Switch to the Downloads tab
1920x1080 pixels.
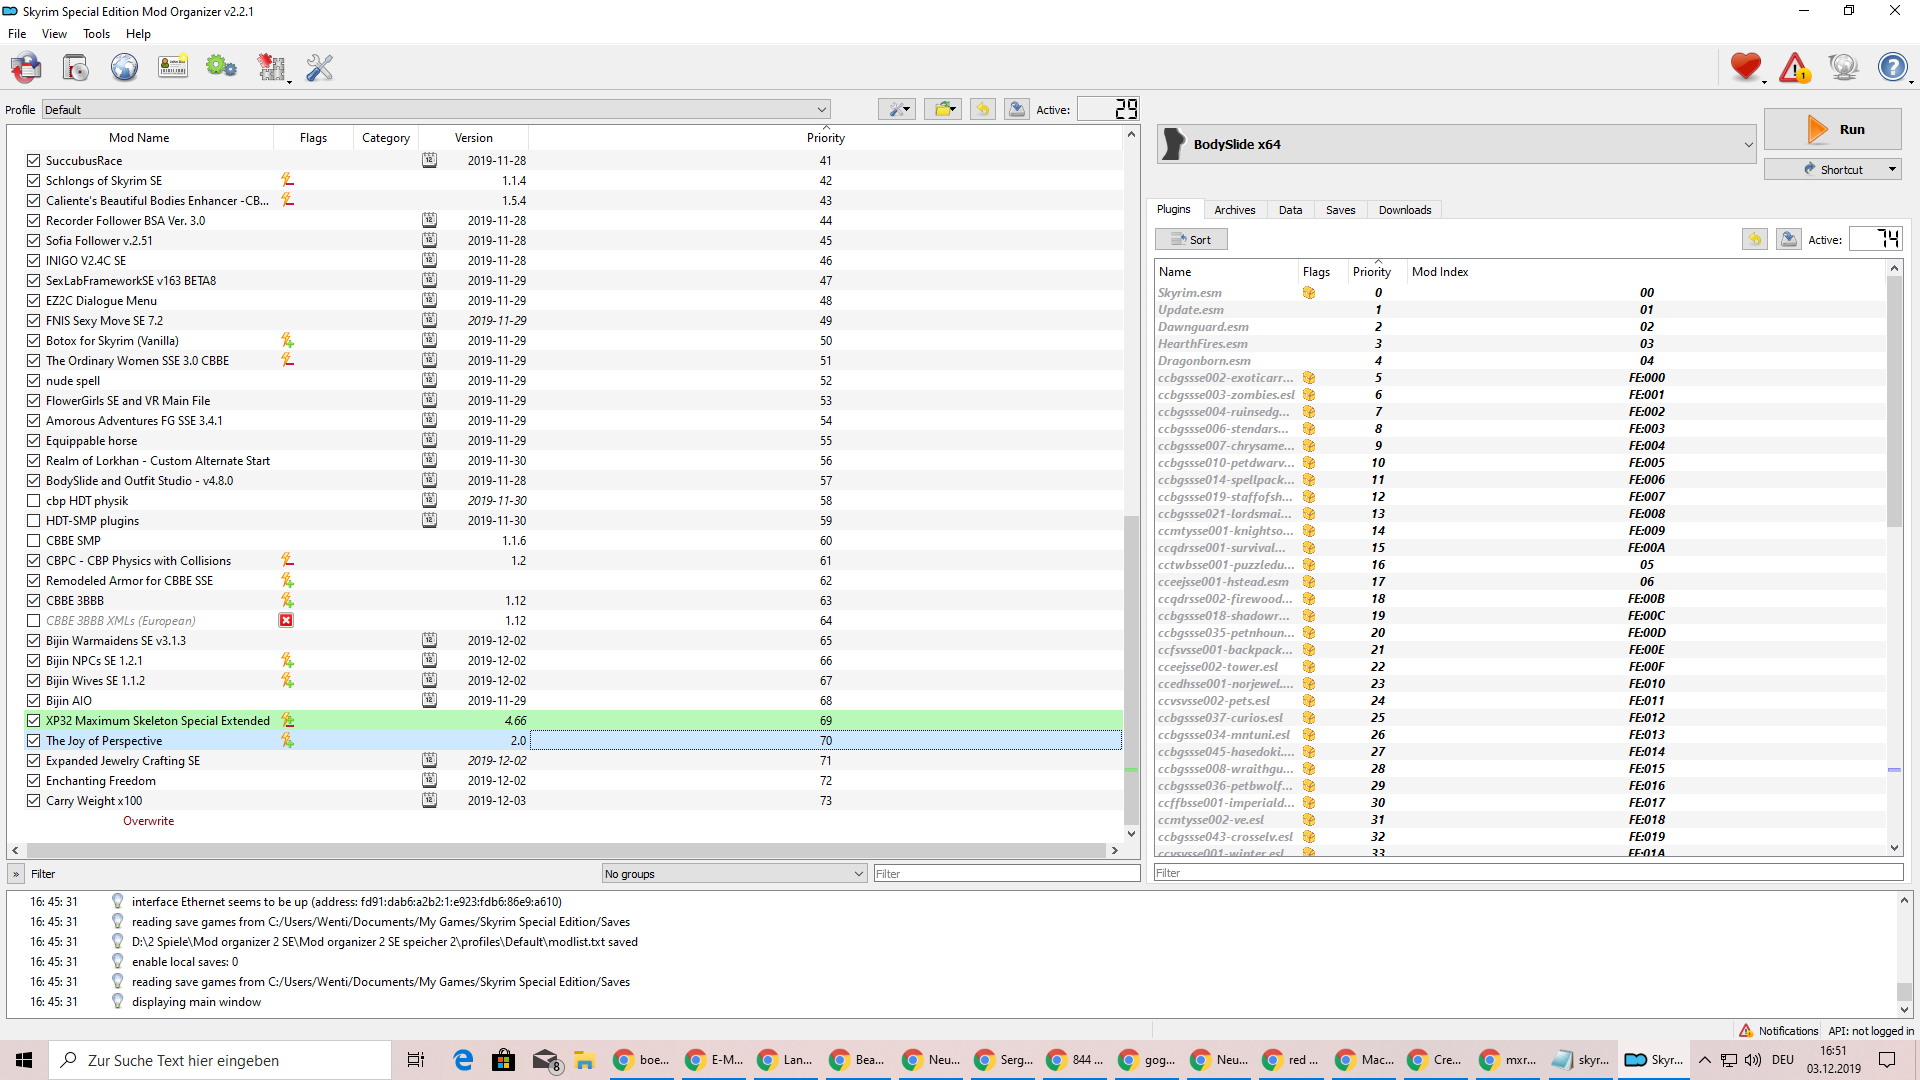pos(1405,210)
